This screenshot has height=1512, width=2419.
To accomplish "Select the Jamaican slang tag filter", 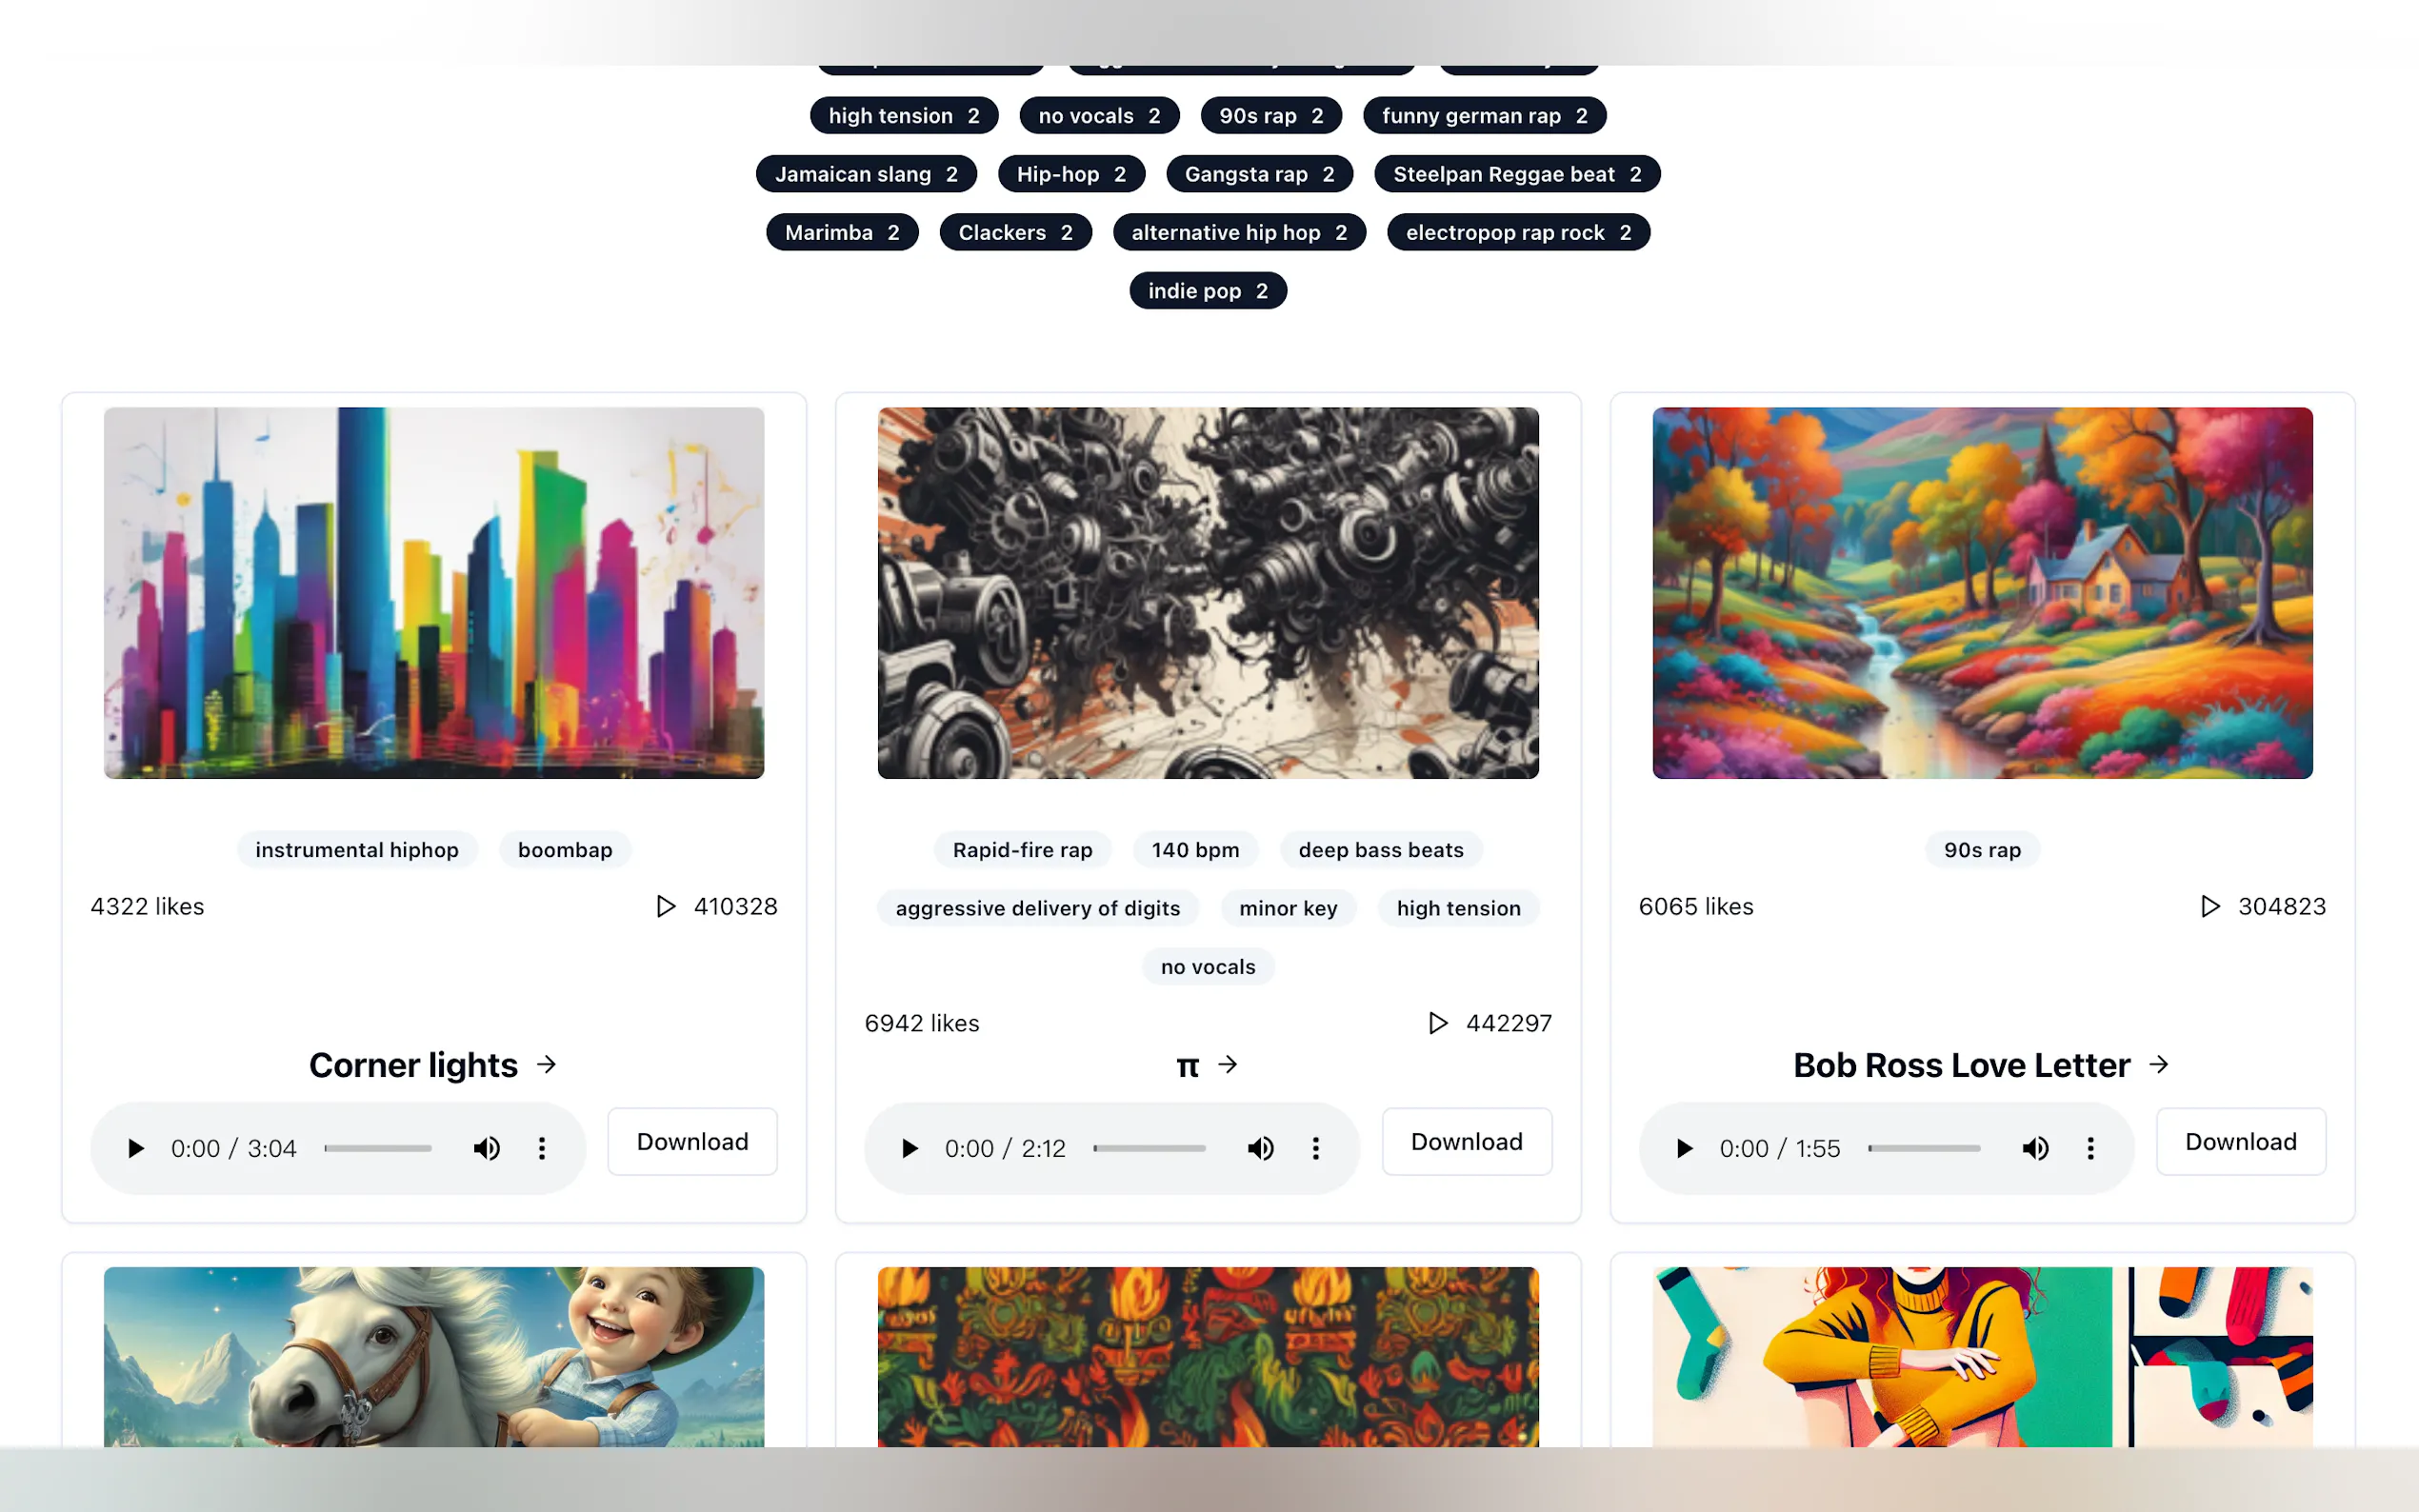I will point(866,174).
